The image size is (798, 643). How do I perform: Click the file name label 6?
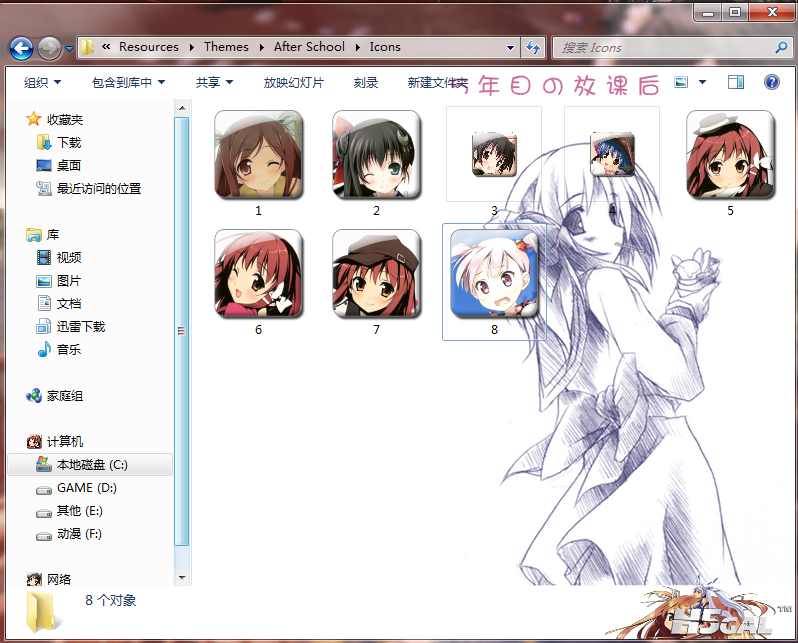click(x=259, y=330)
